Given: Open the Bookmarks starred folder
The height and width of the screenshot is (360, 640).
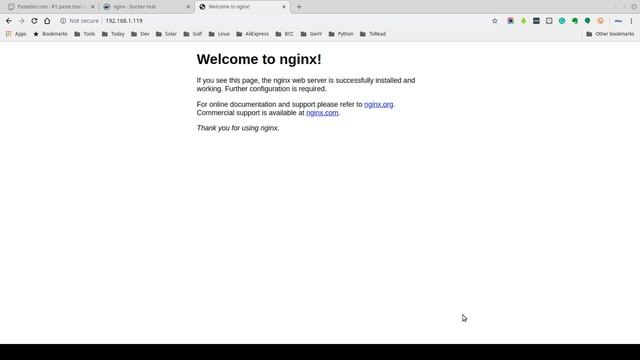Looking at the screenshot, I should [x=50, y=34].
